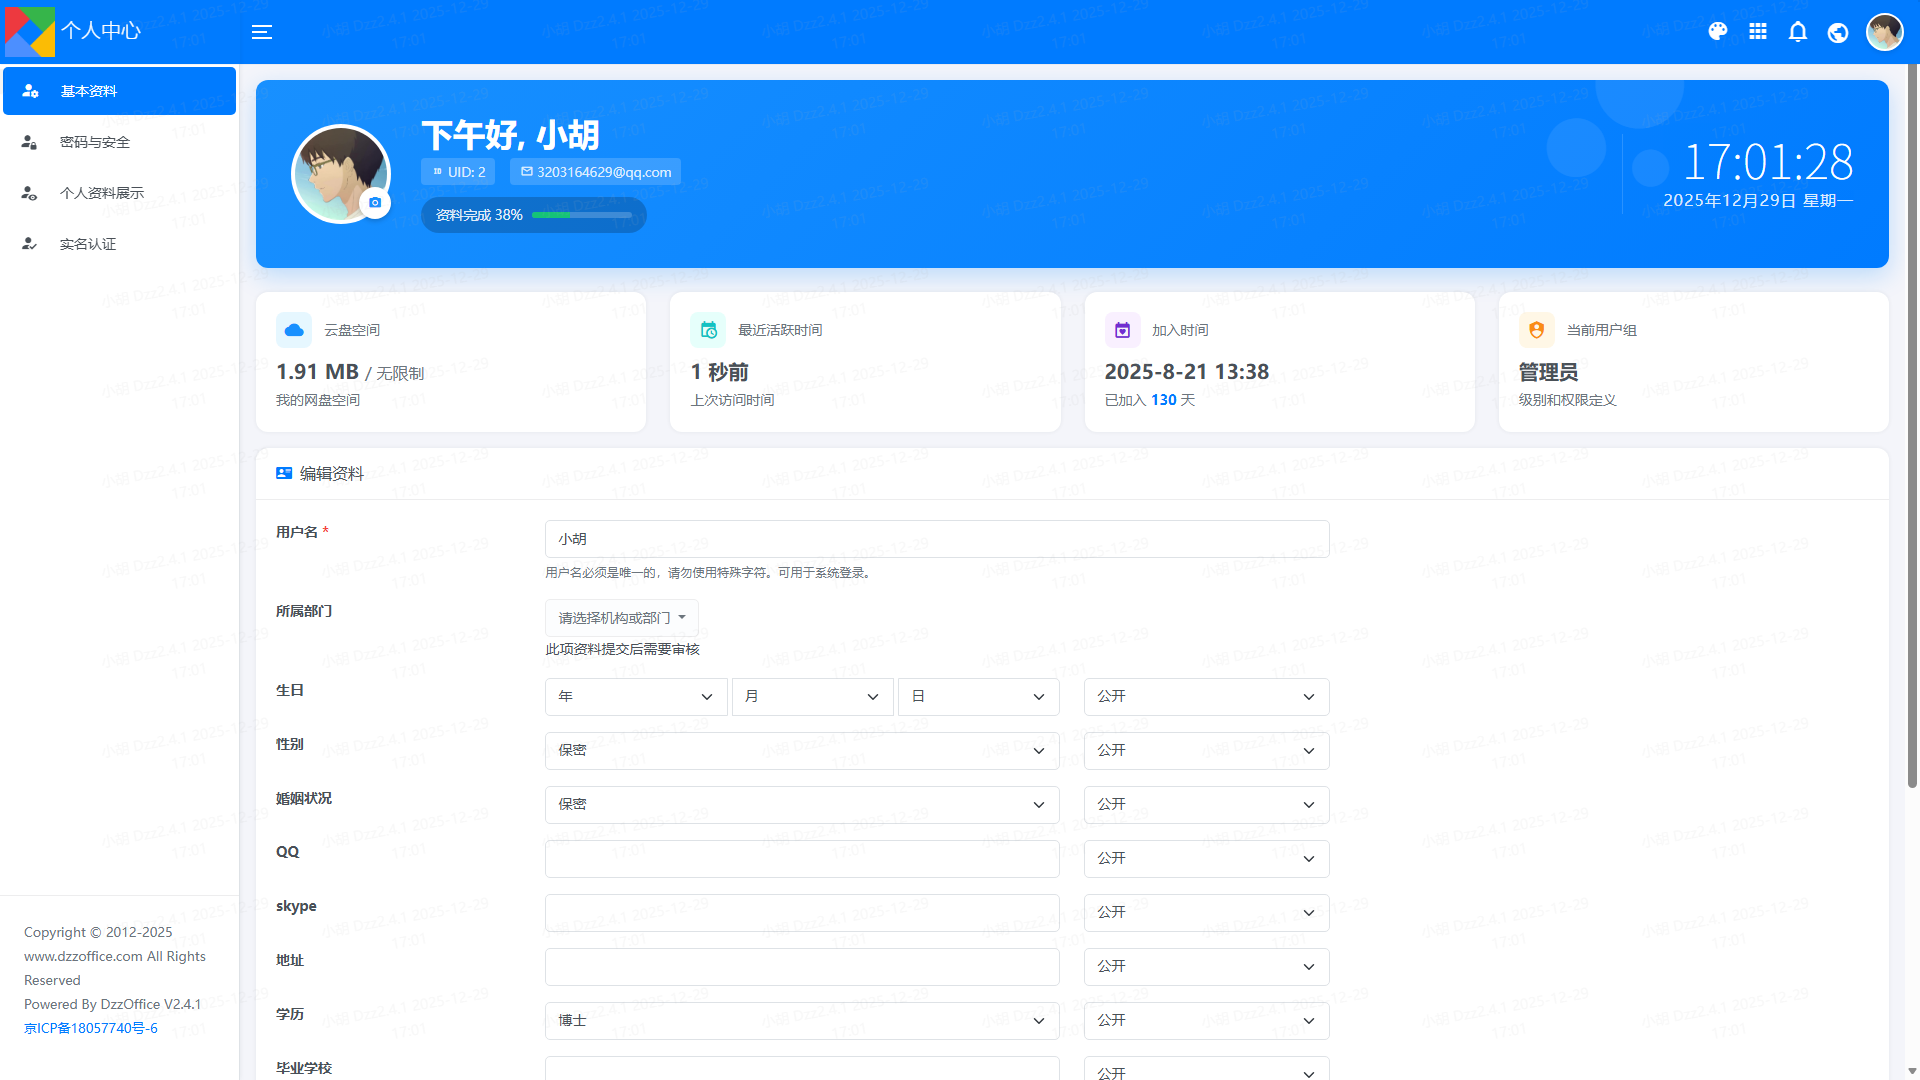
Task: Click the page vertical scrollbar
Action: [x=1912, y=428]
